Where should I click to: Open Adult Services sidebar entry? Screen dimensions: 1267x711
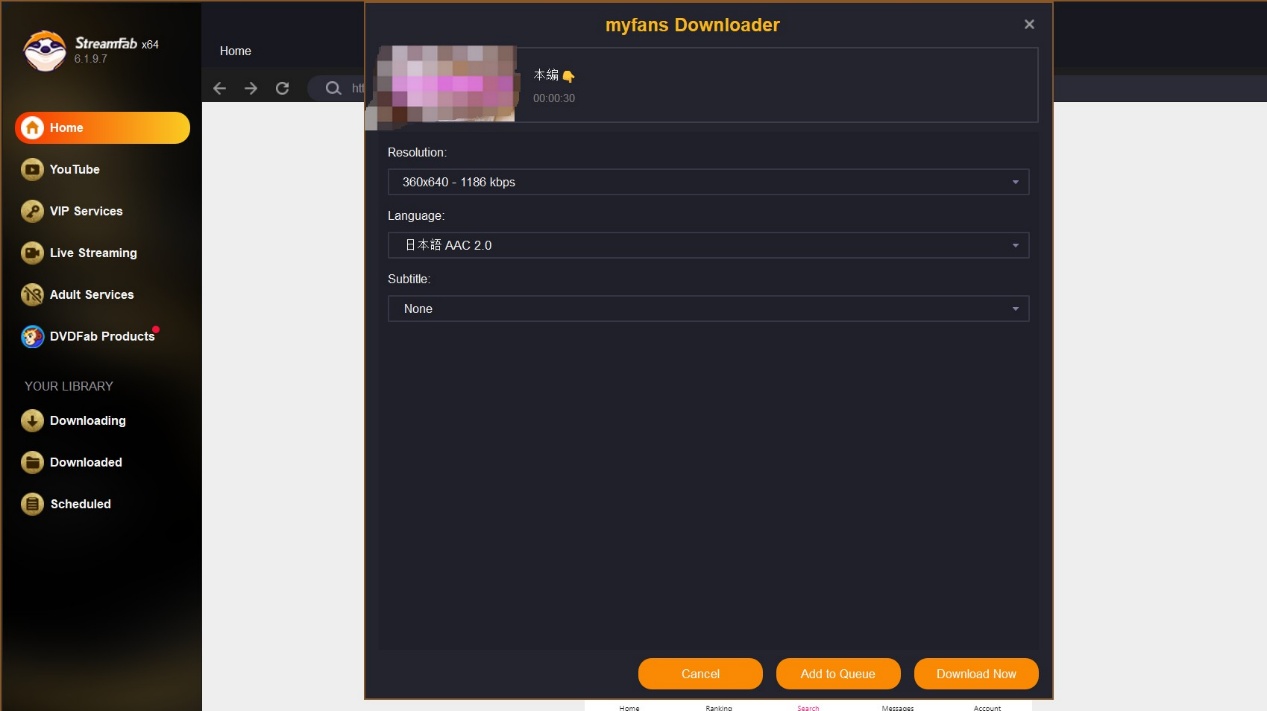(x=78, y=295)
